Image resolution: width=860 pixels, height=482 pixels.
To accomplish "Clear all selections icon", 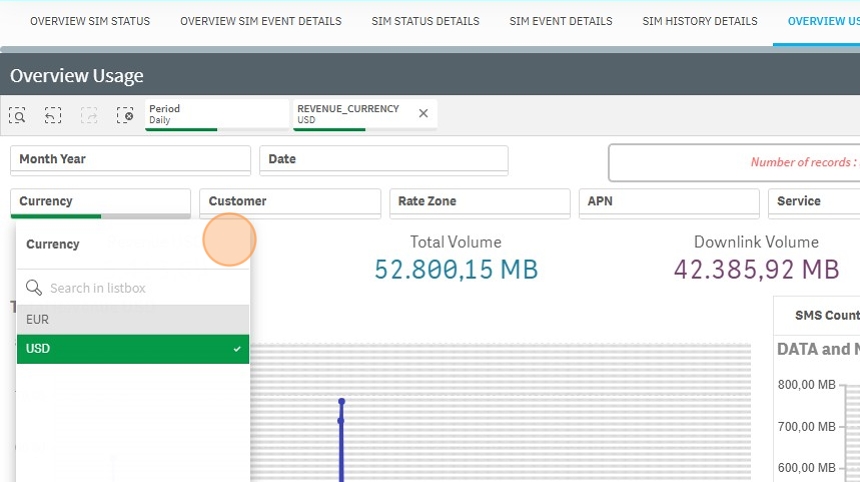I will [x=125, y=115].
